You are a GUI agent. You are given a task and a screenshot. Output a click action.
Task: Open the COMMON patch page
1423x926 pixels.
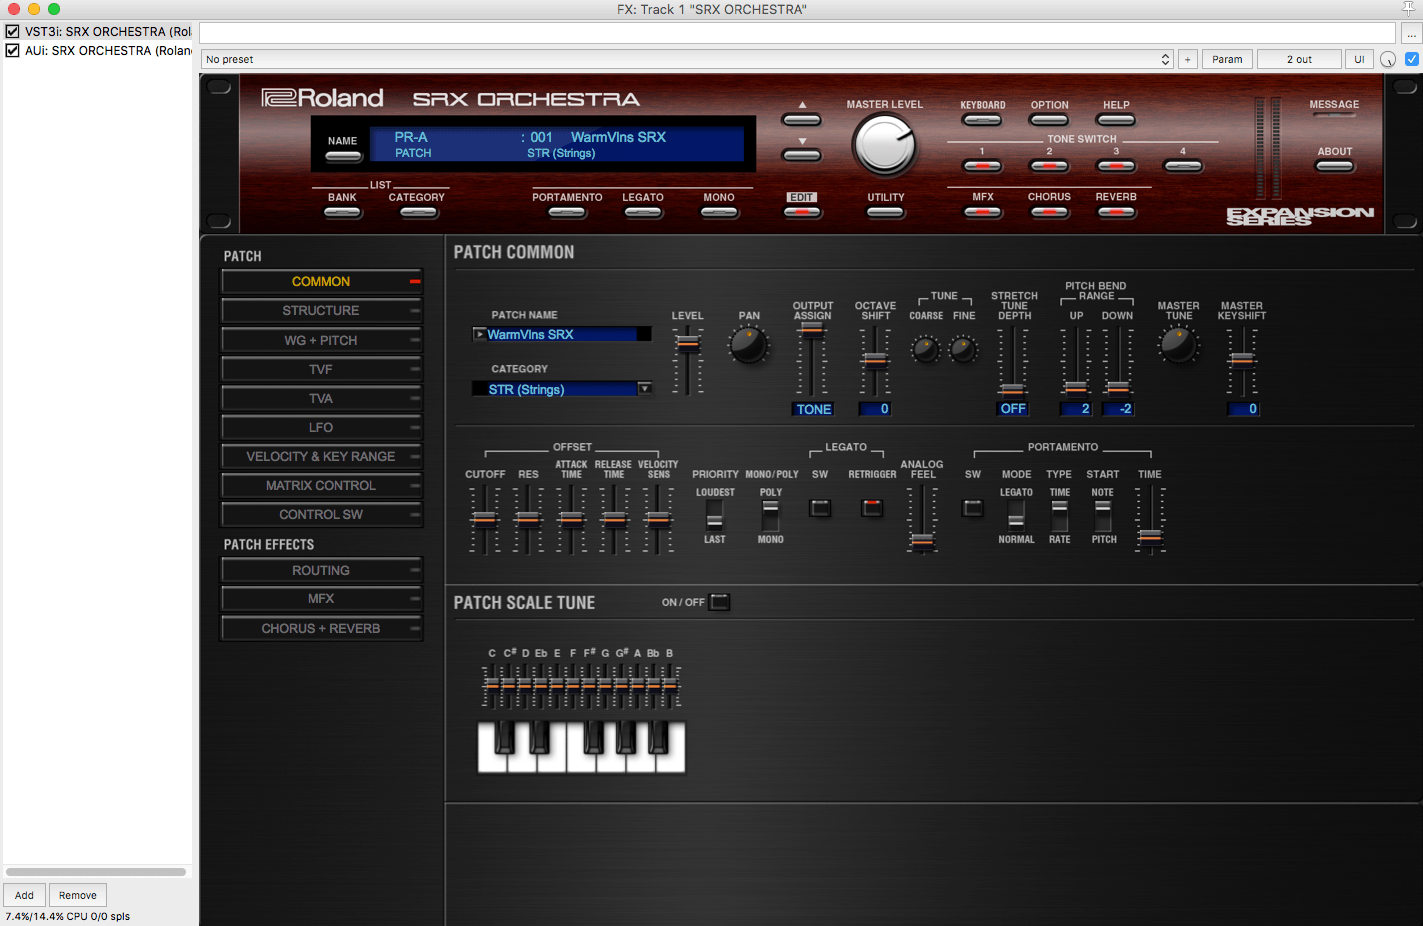[321, 281]
